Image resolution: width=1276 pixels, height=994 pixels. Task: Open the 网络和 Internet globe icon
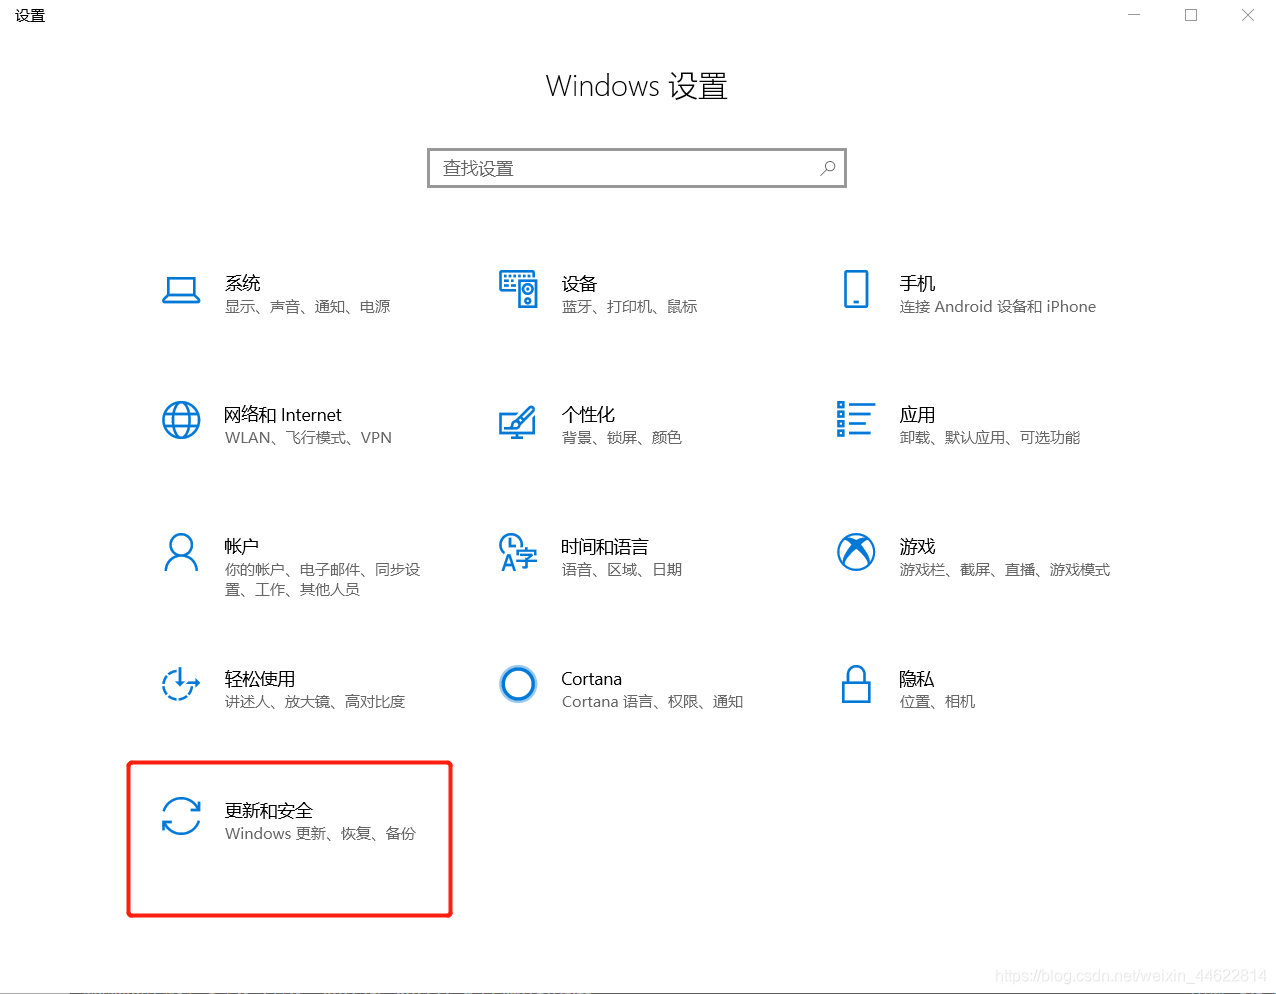pyautogui.click(x=181, y=420)
